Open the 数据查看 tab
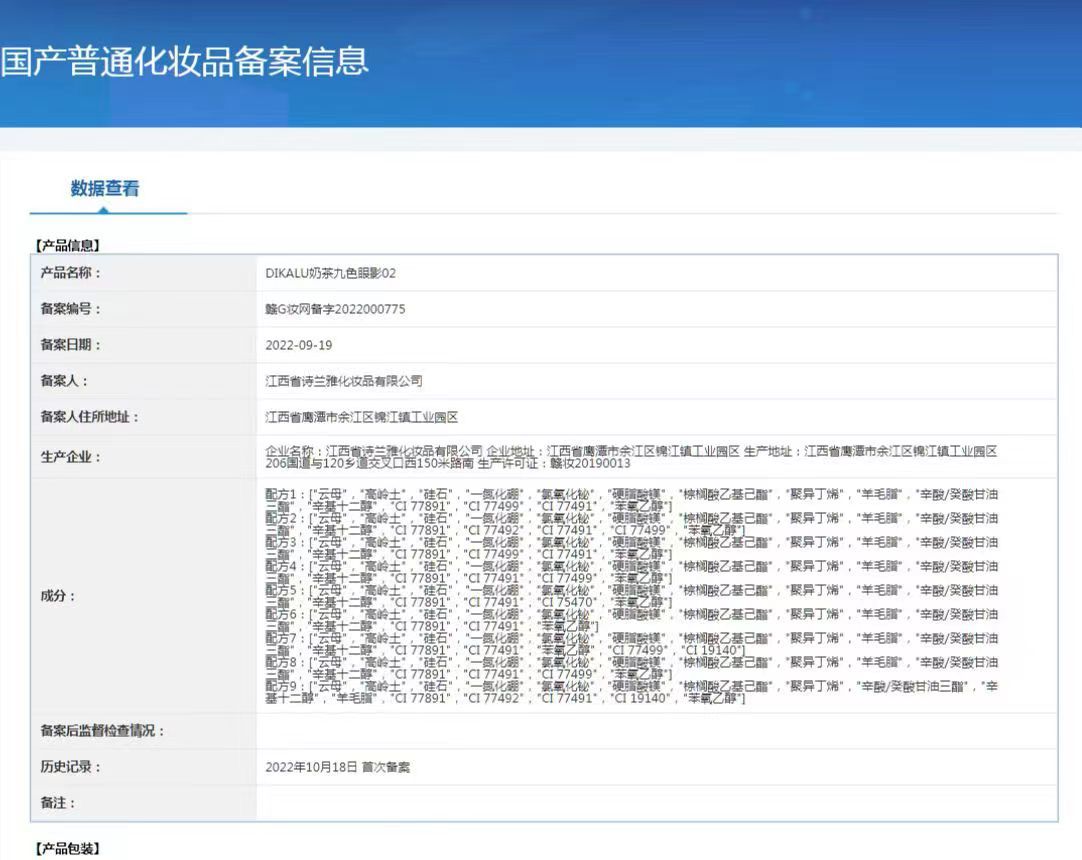The image size is (1082, 860). click(x=105, y=188)
